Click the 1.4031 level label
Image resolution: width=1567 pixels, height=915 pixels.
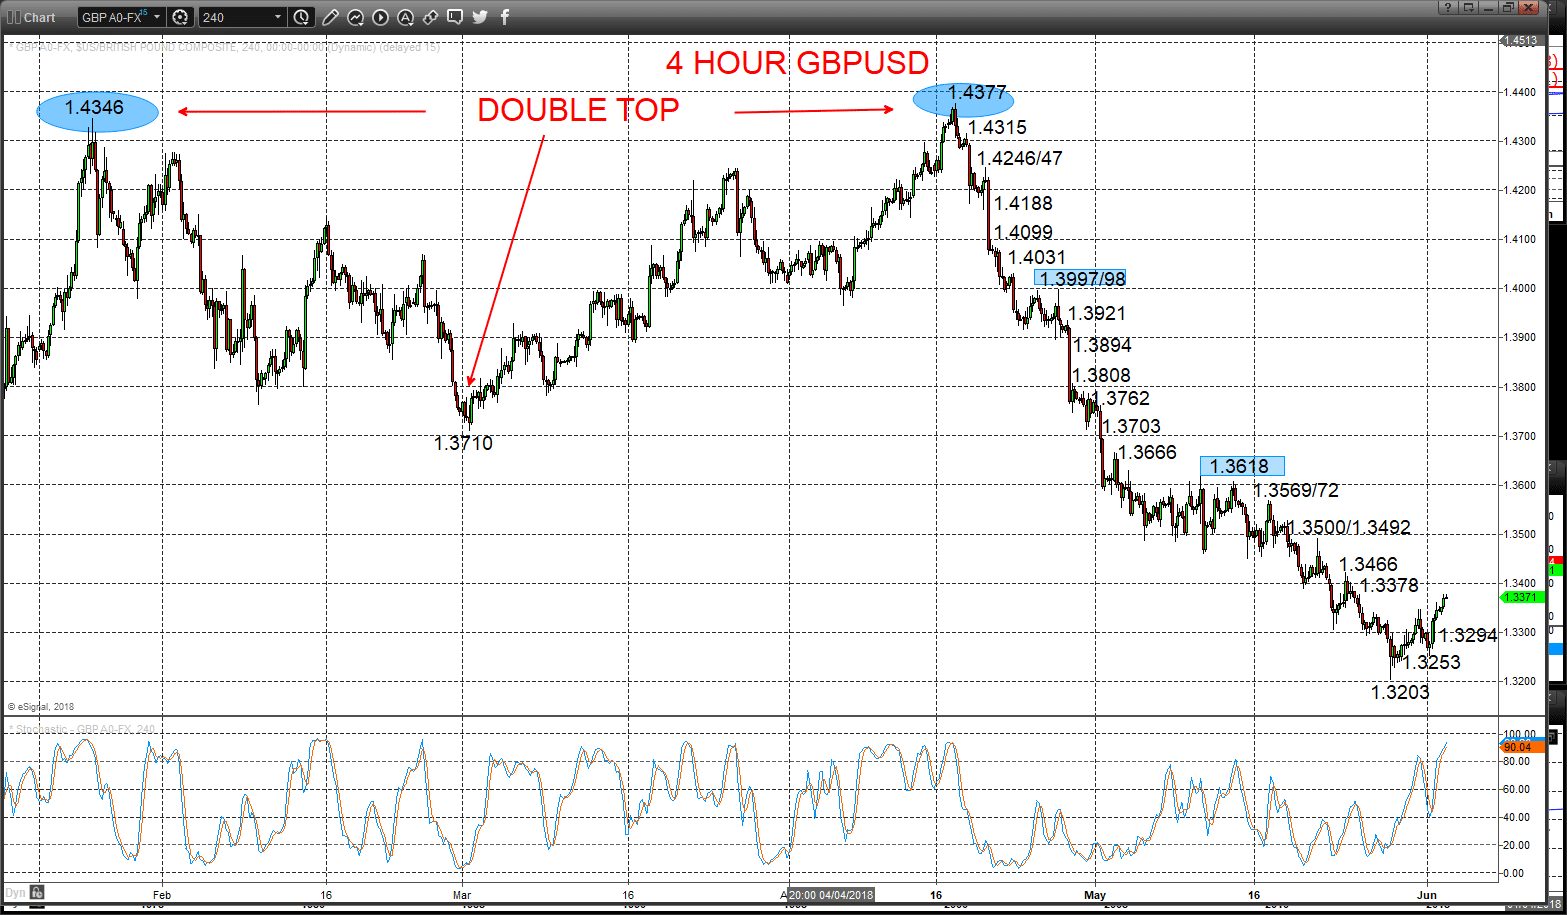1037,257
